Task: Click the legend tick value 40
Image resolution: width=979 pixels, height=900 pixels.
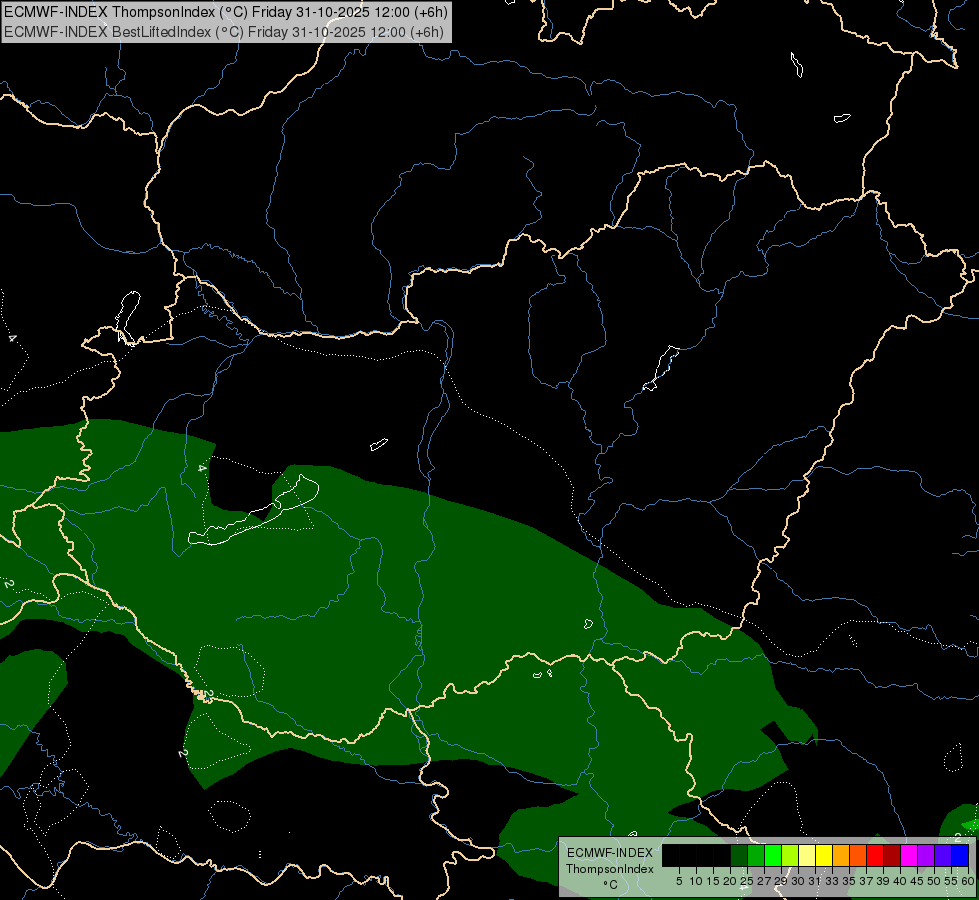Action: 900,881
